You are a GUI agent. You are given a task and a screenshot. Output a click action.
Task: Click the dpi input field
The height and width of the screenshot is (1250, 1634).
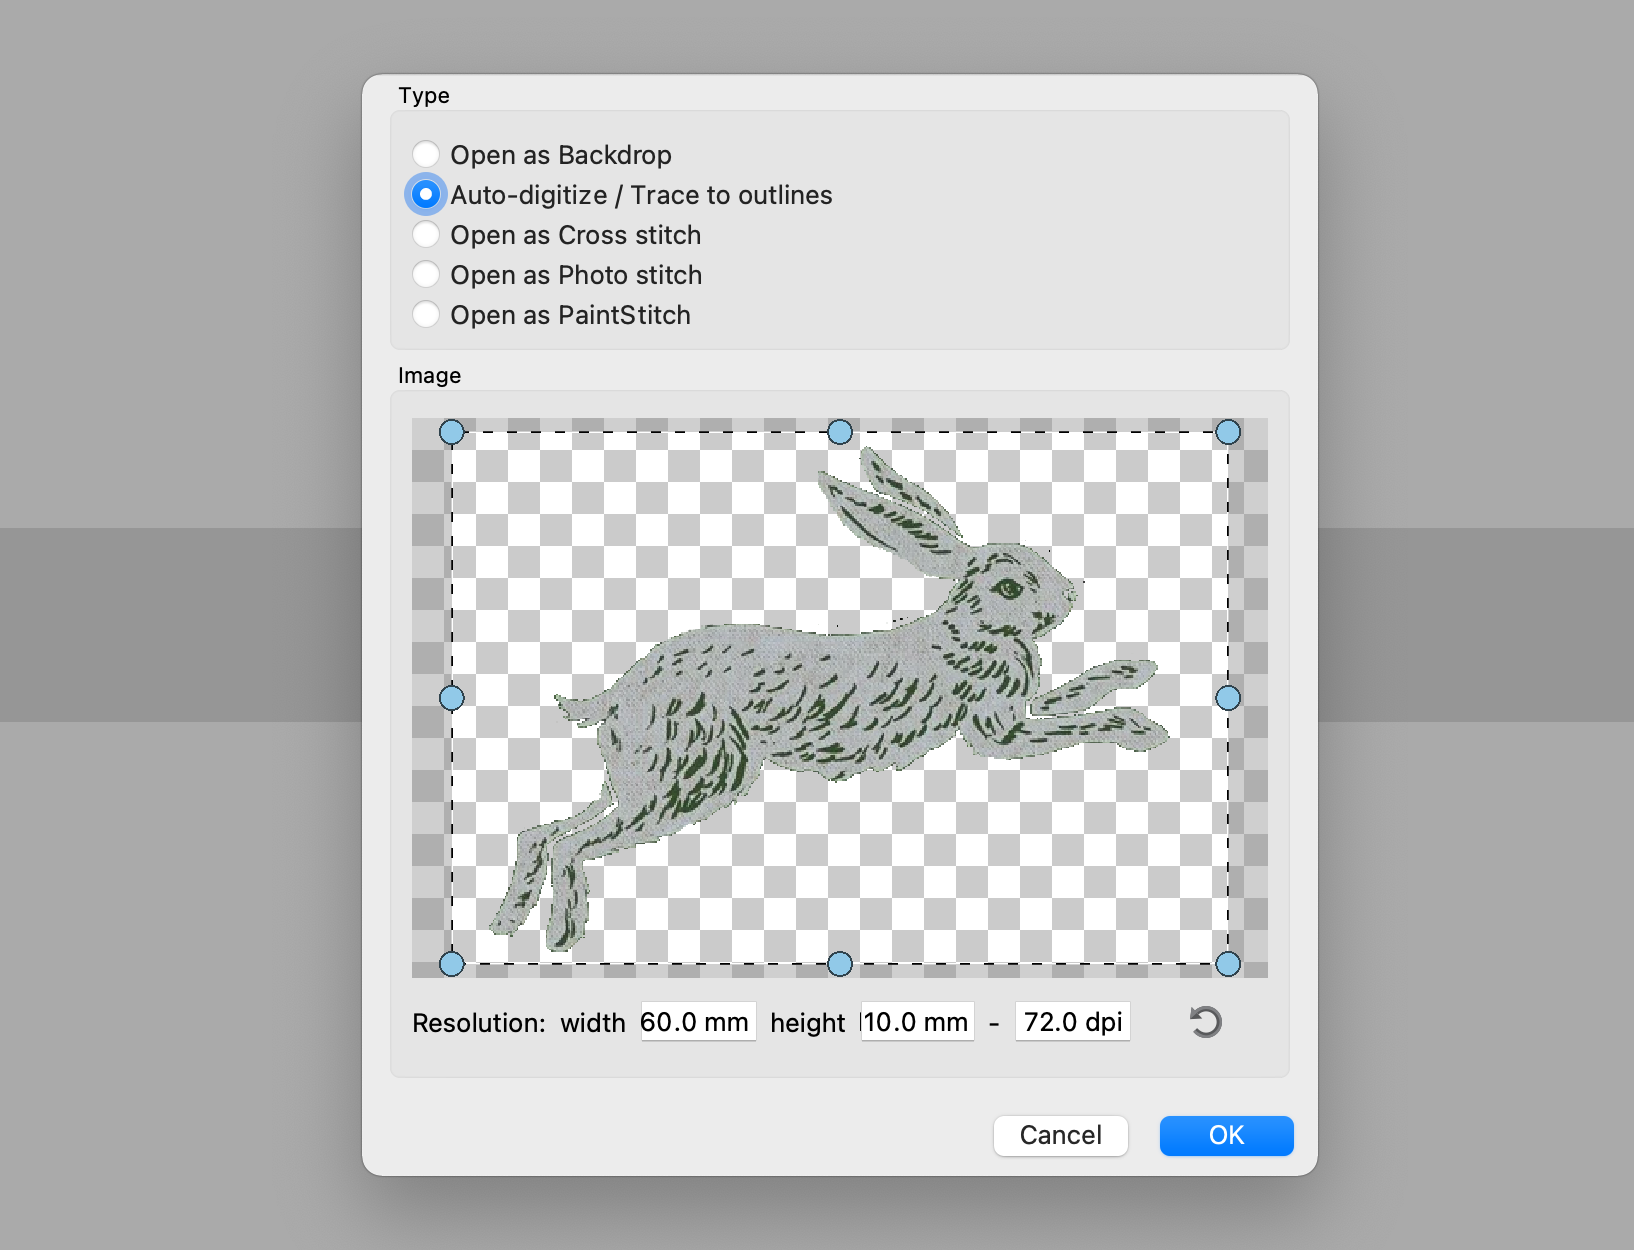click(x=1072, y=1022)
